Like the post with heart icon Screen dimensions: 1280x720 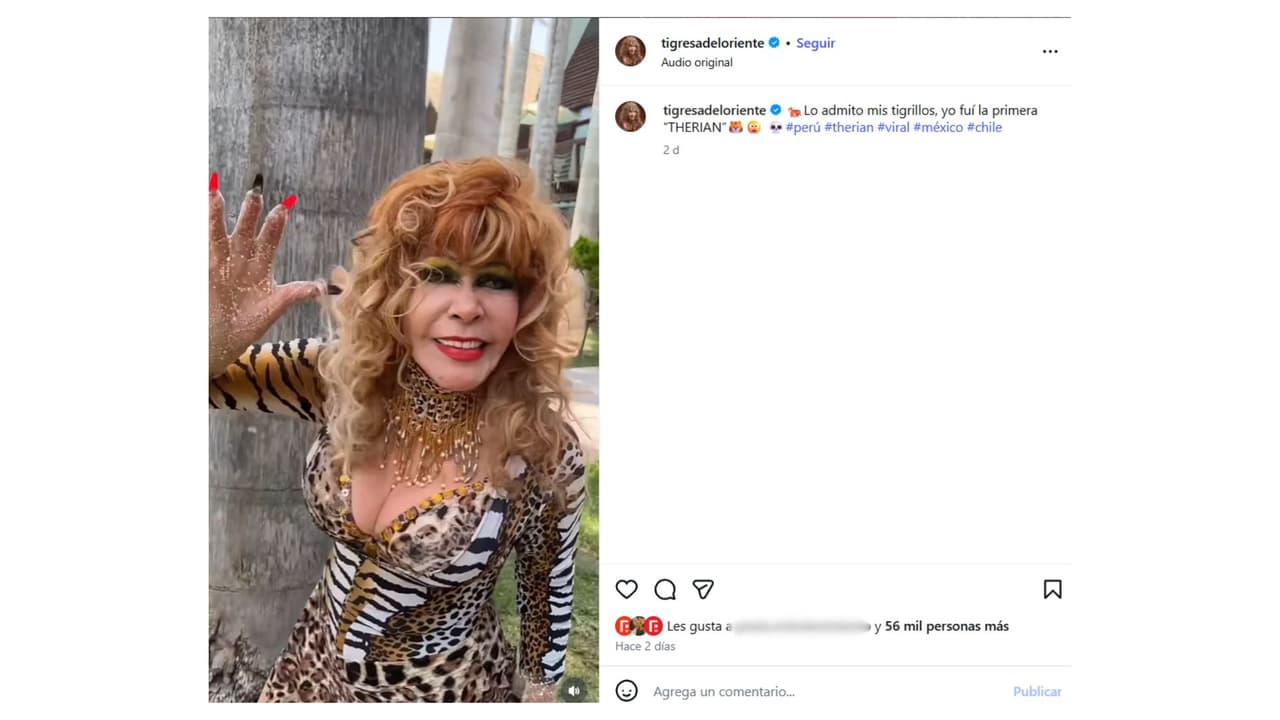click(x=626, y=589)
